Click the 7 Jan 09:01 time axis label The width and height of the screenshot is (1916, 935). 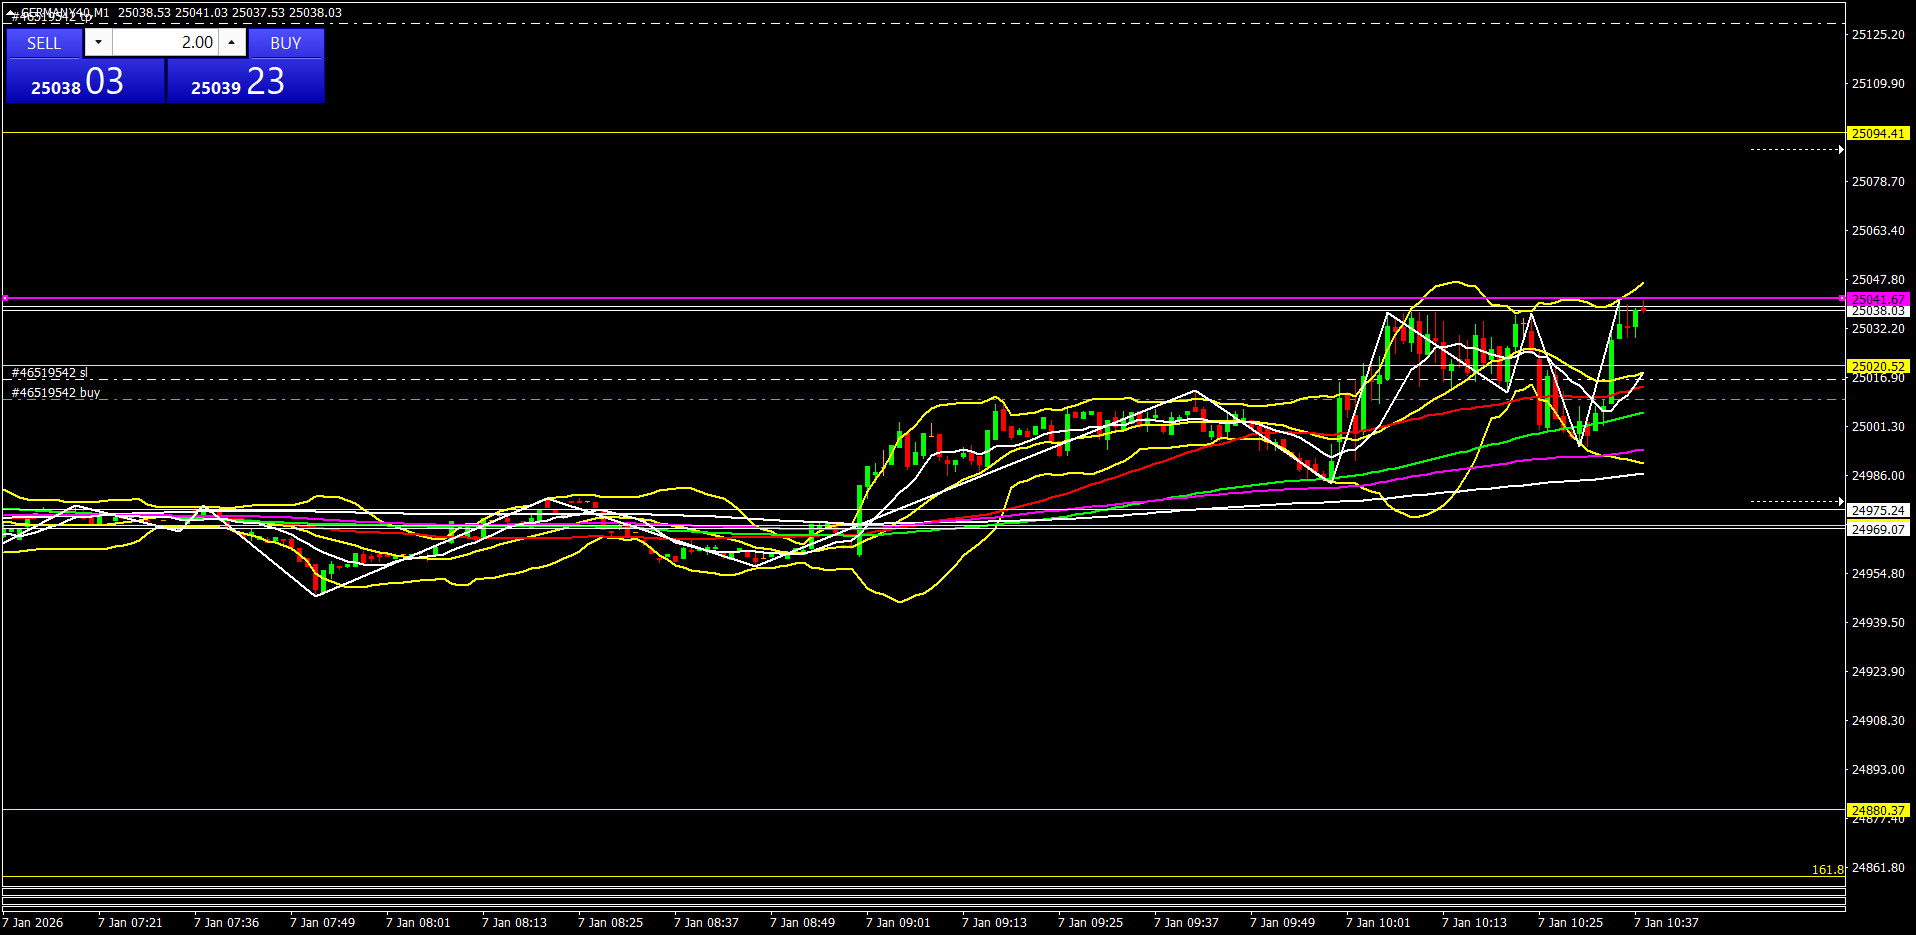pyautogui.click(x=898, y=922)
